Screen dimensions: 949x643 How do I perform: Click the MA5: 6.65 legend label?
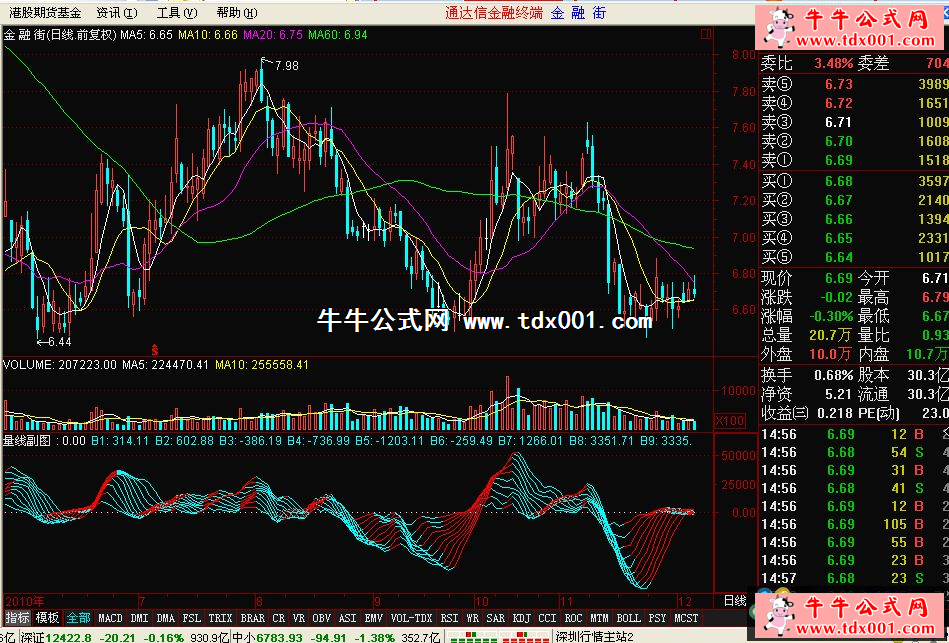[x=146, y=35]
